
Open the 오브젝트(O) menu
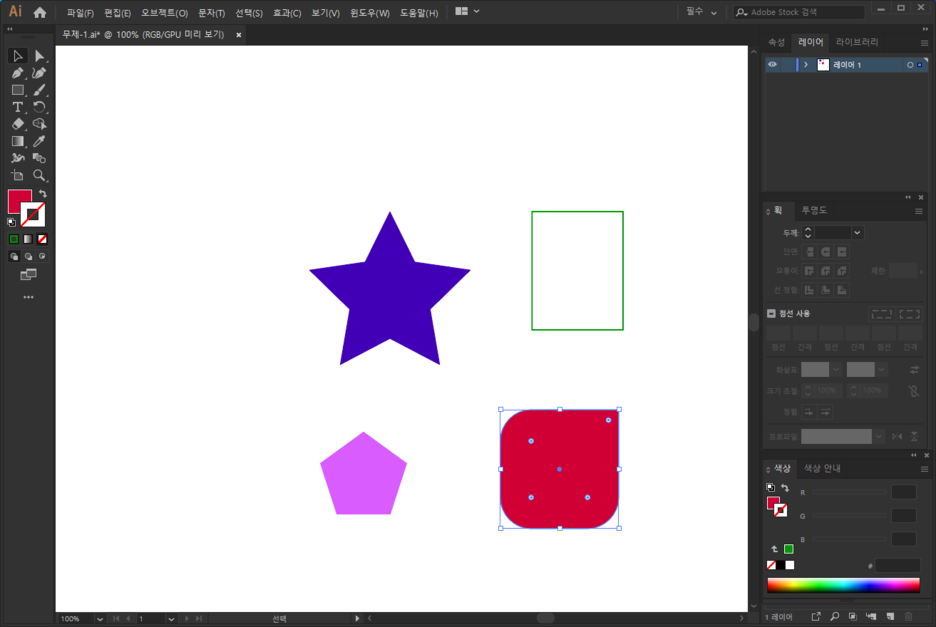pyautogui.click(x=164, y=13)
